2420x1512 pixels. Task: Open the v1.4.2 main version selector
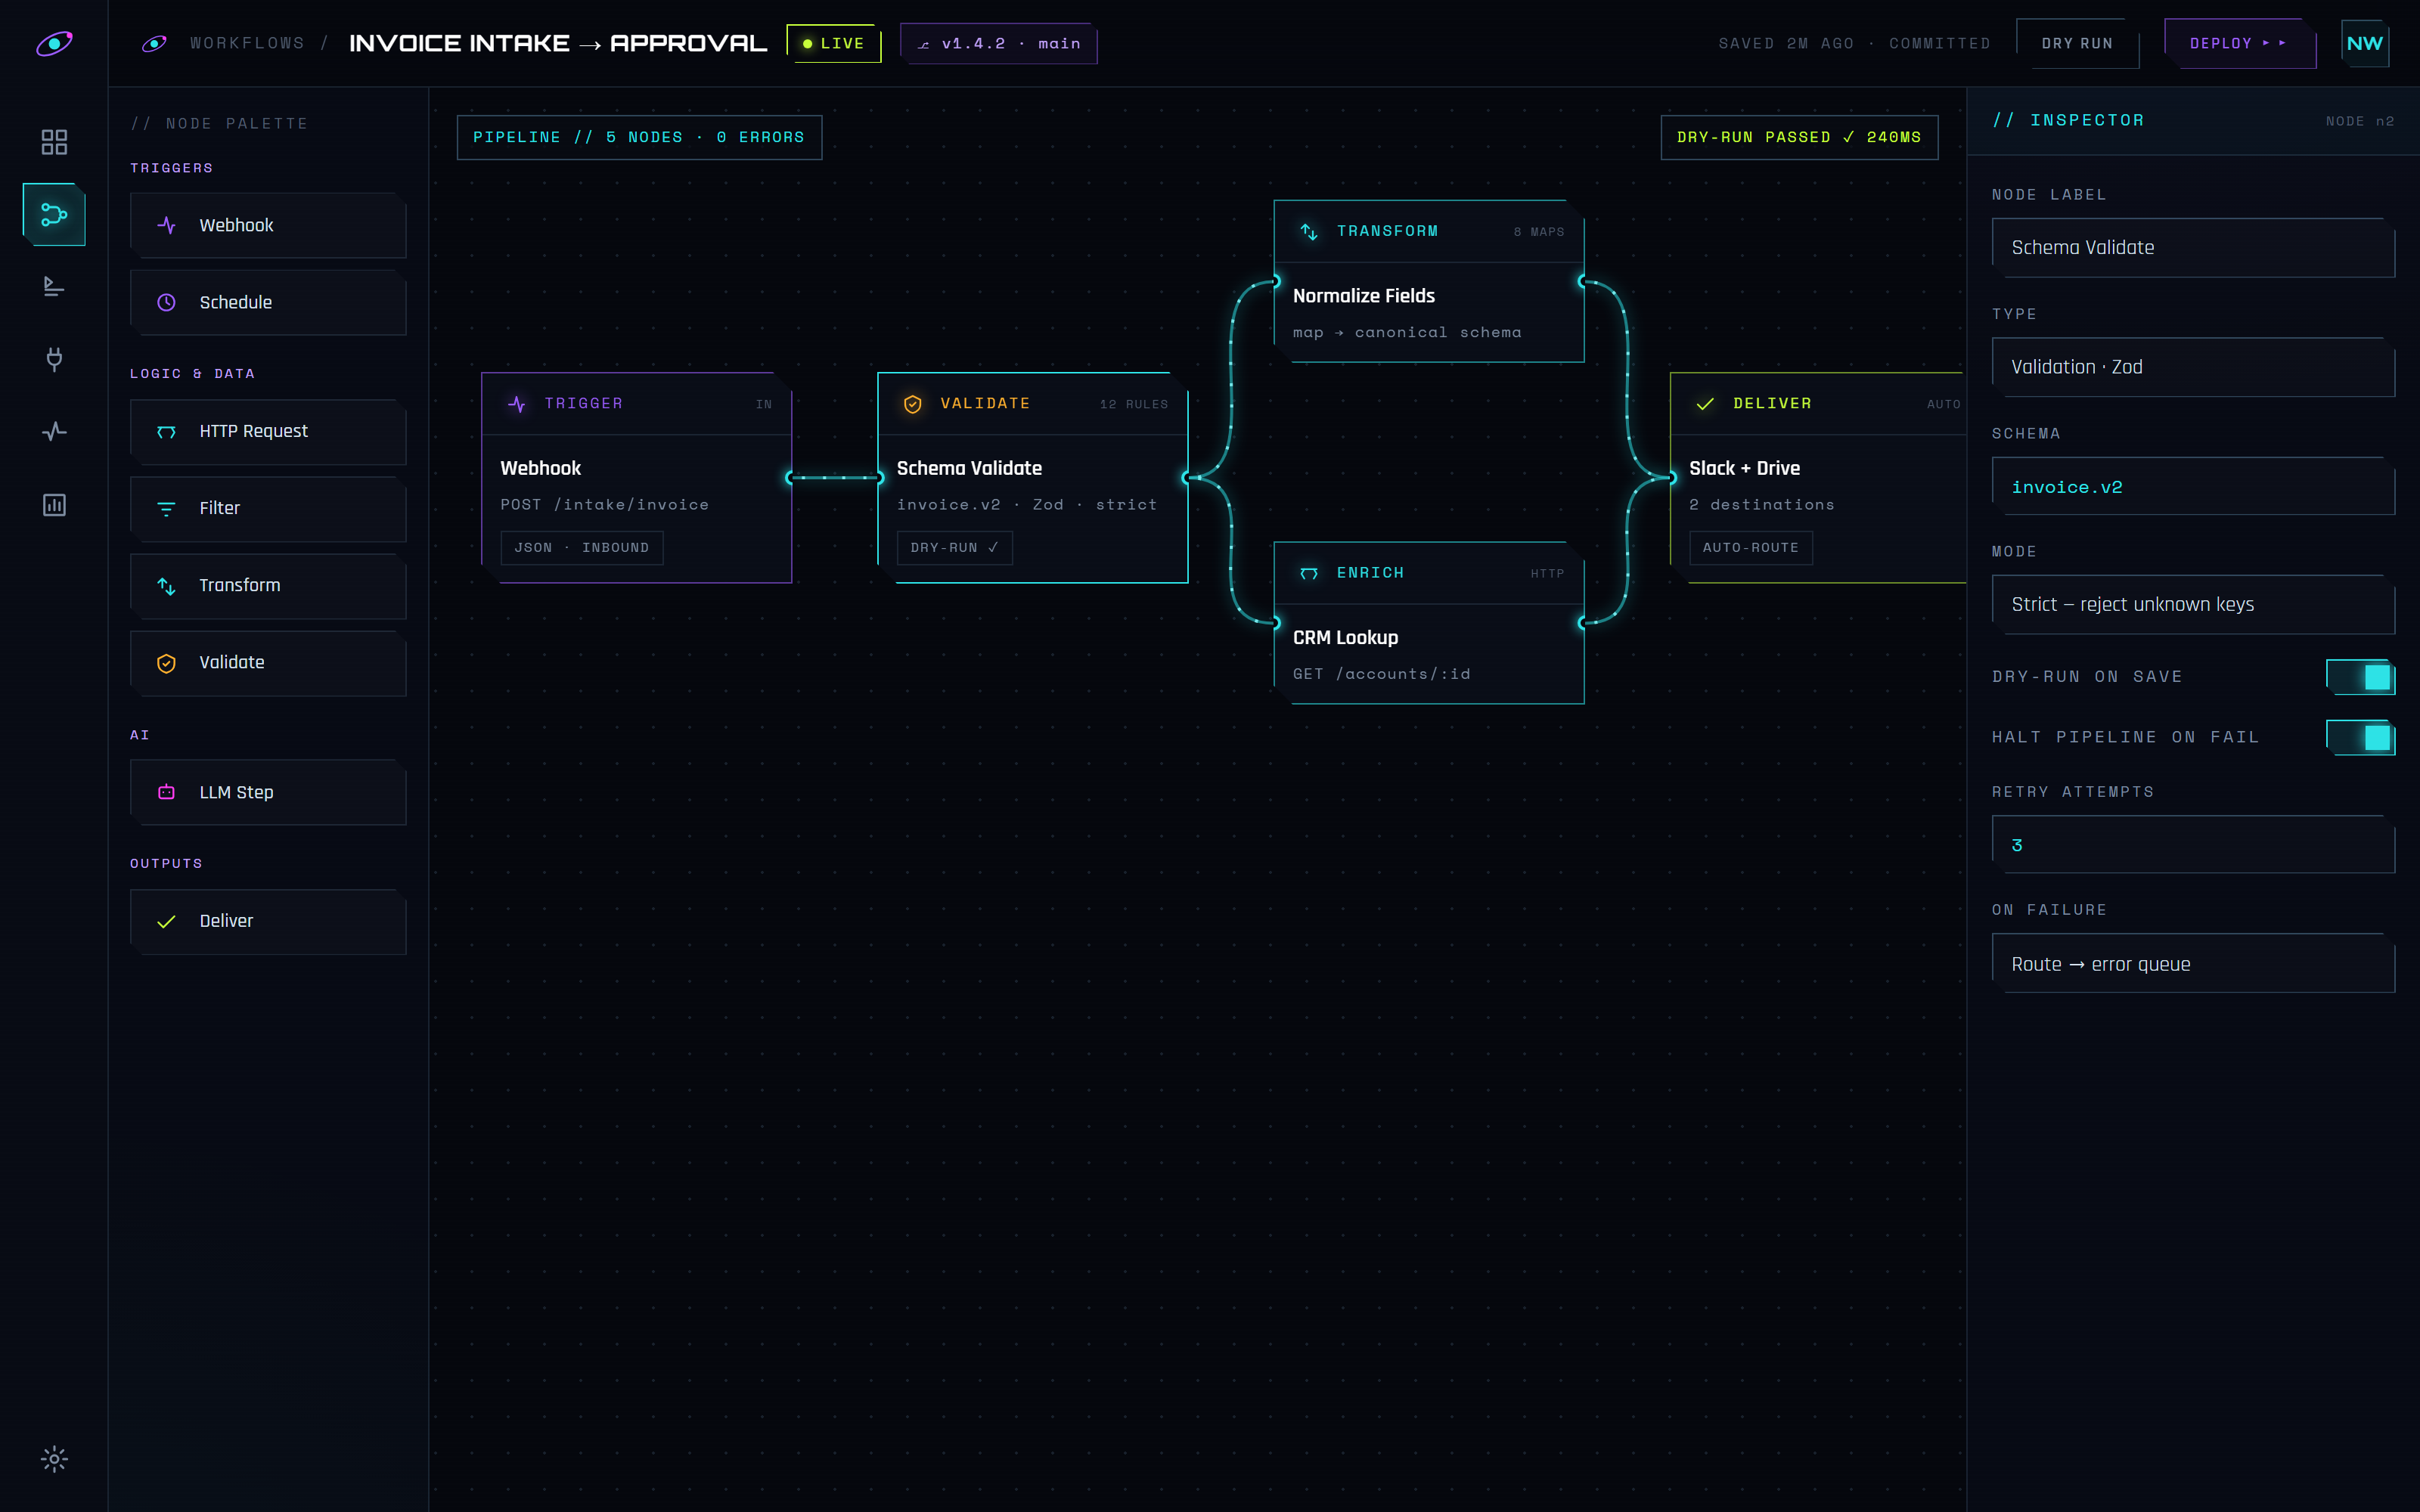(x=998, y=44)
